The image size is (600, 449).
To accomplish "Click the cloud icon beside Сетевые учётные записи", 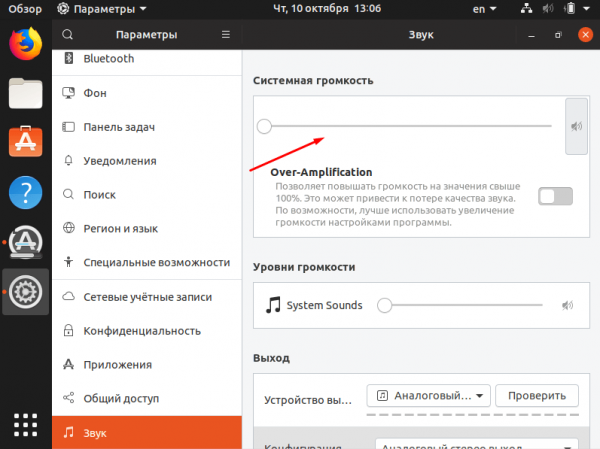I will pos(68,296).
